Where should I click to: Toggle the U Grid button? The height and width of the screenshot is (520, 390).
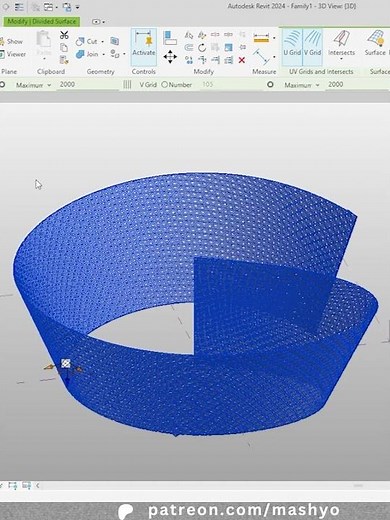pos(292,47)
